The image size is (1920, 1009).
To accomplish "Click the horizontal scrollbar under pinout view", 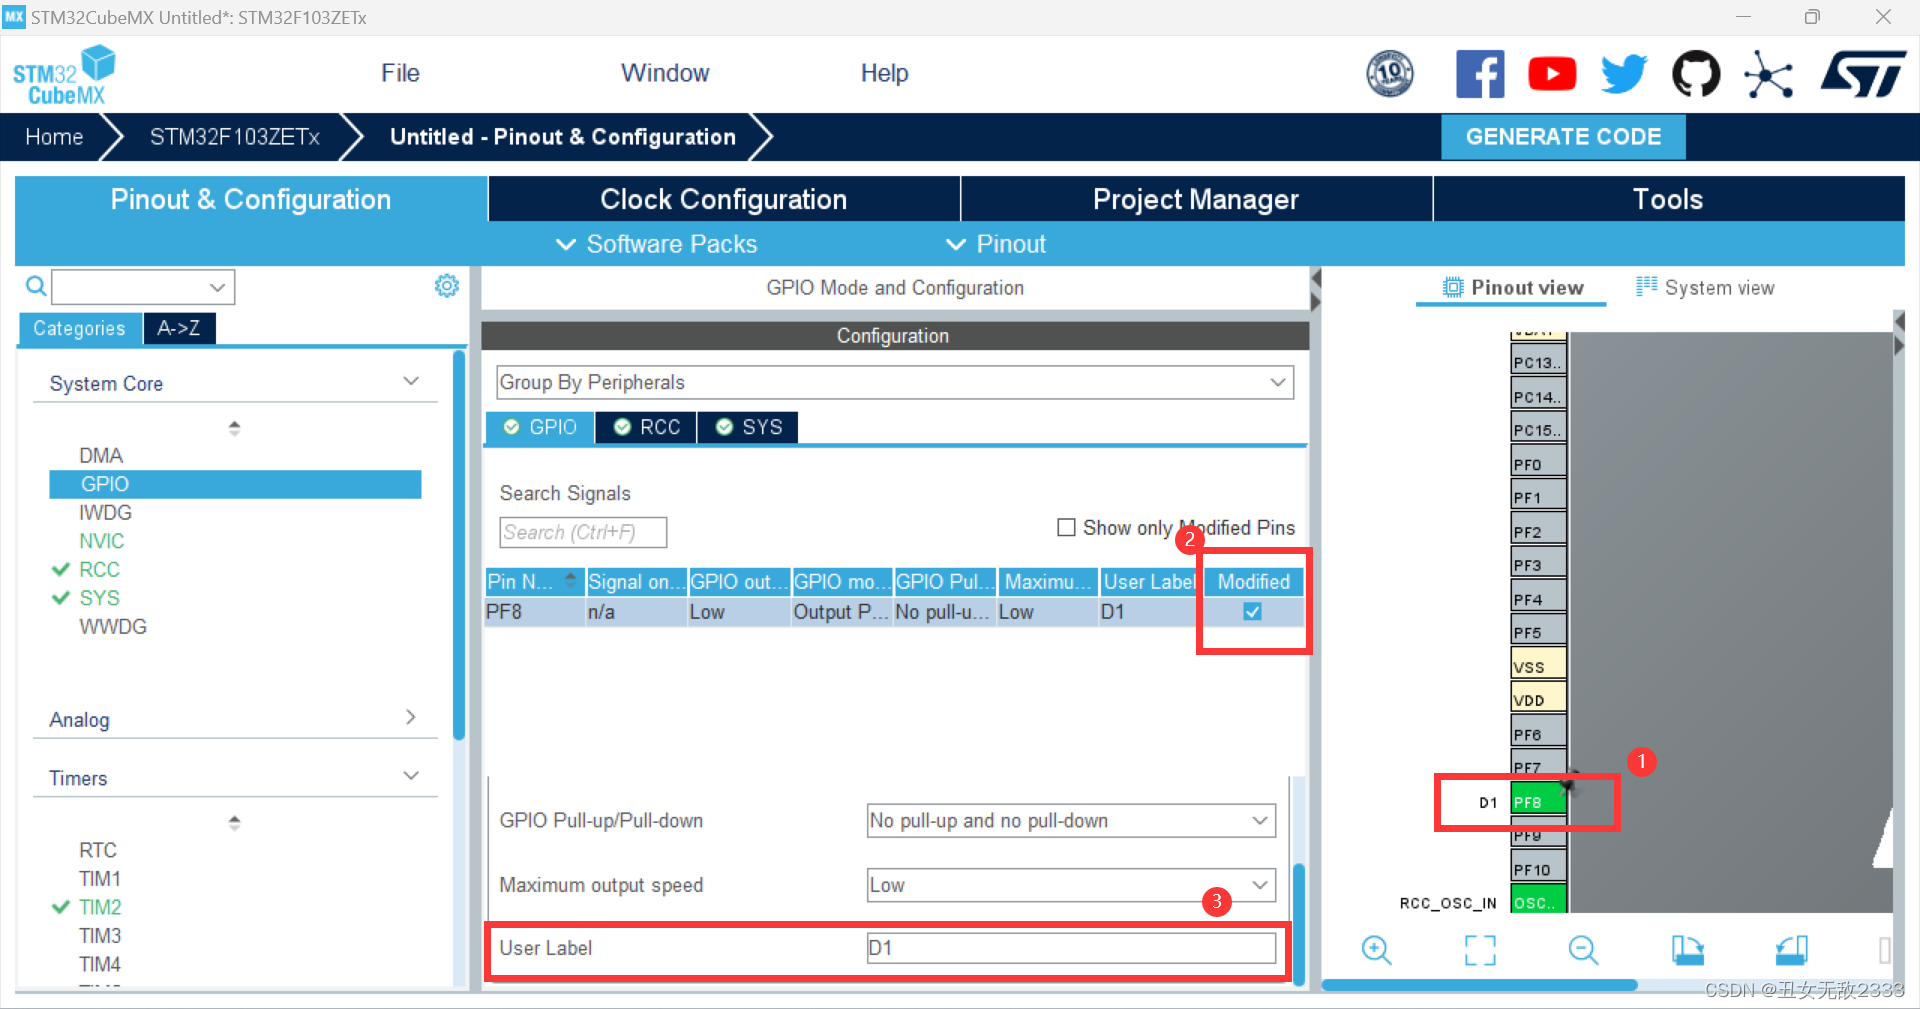I will (x=1480, y=985).
